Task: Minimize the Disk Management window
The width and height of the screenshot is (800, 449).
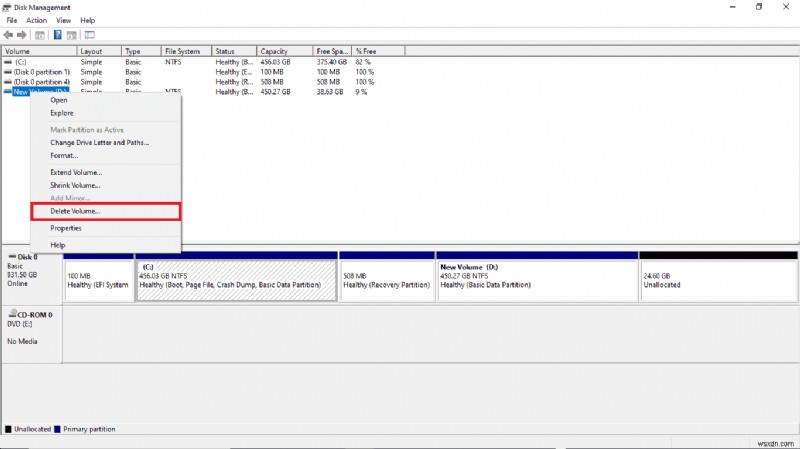Action: pos(733,7)
